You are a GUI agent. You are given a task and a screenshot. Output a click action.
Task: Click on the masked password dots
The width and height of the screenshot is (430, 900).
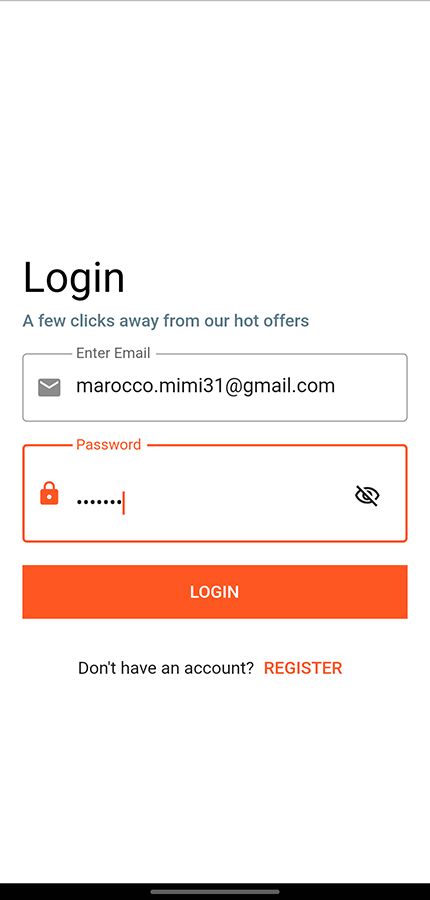pyautogui.click(x=99, y=503)
